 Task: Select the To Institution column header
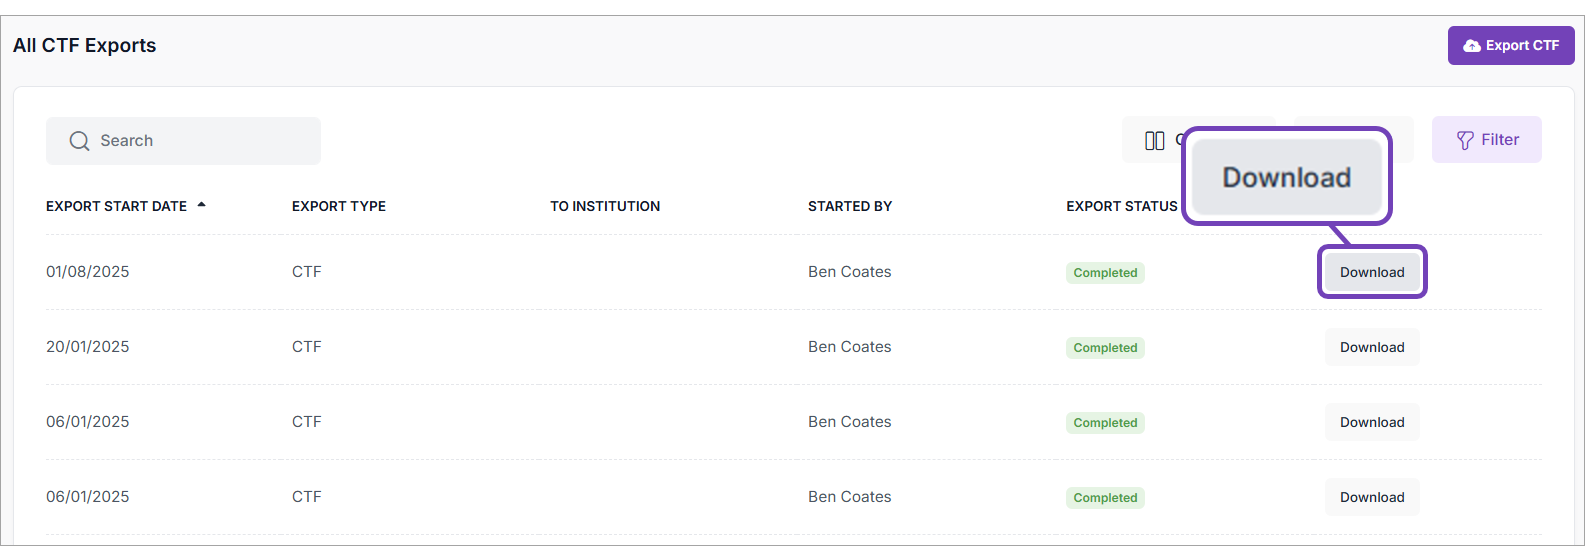coord(605,206)
